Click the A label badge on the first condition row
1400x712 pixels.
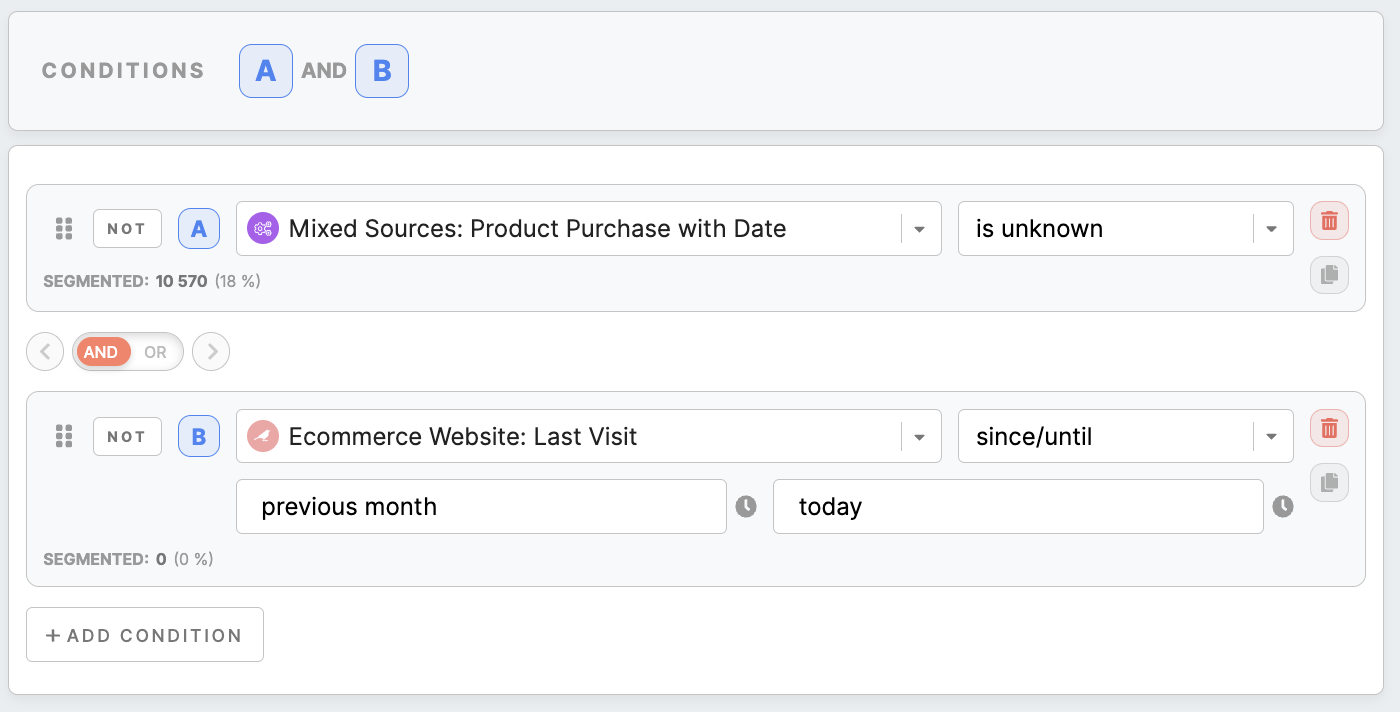(x=199, y=229)
